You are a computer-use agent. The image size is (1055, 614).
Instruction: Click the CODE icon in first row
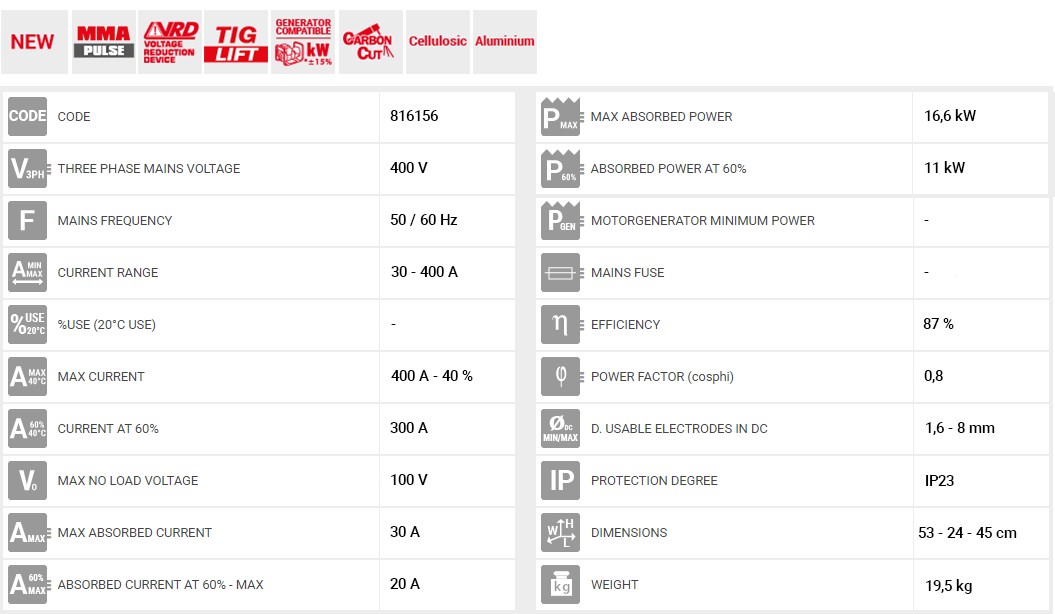[x=27, y=116]
